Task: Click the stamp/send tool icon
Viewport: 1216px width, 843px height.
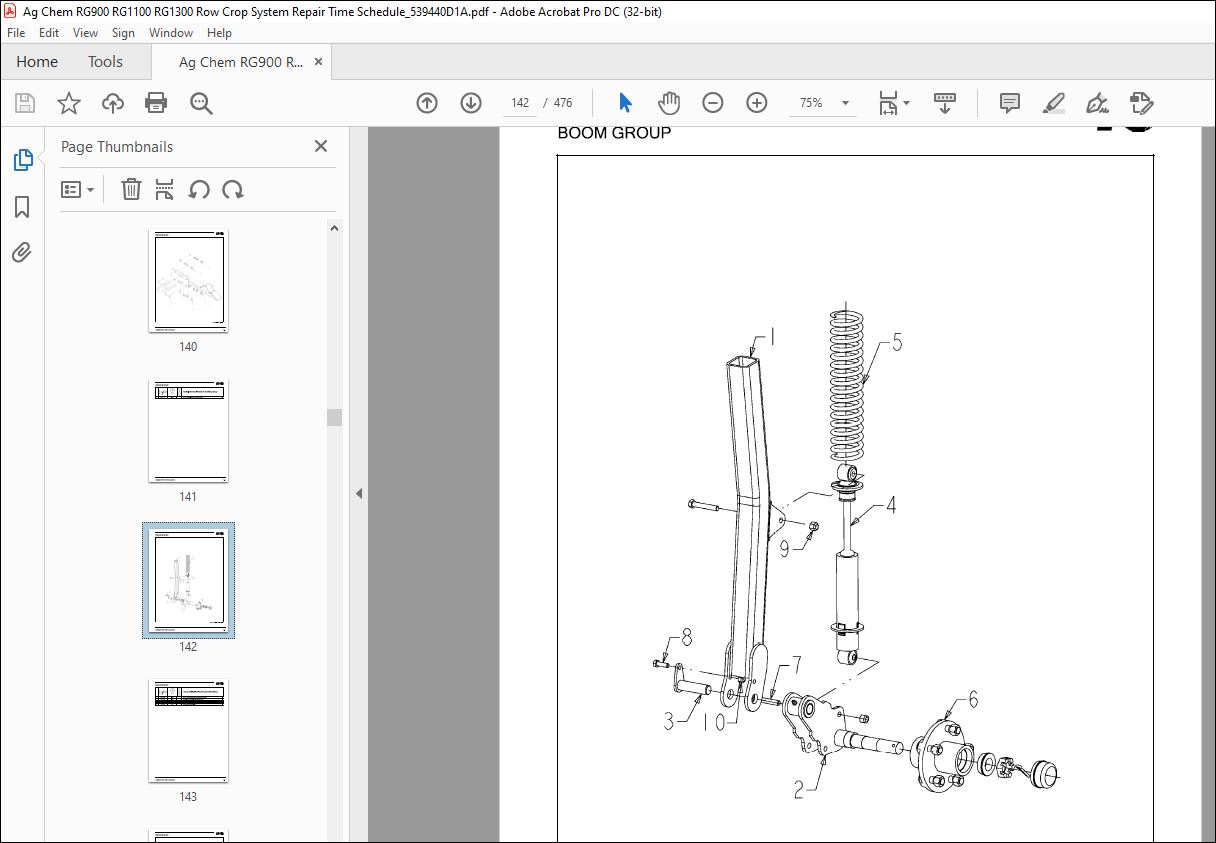Action: [x=1141, y=103]
